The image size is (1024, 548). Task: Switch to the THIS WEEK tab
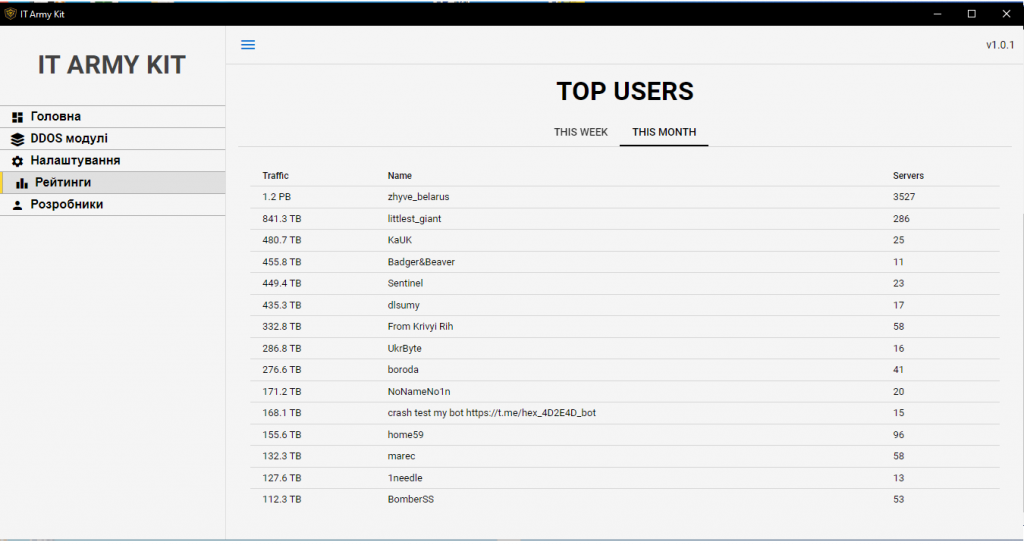(x=581, y=132)
